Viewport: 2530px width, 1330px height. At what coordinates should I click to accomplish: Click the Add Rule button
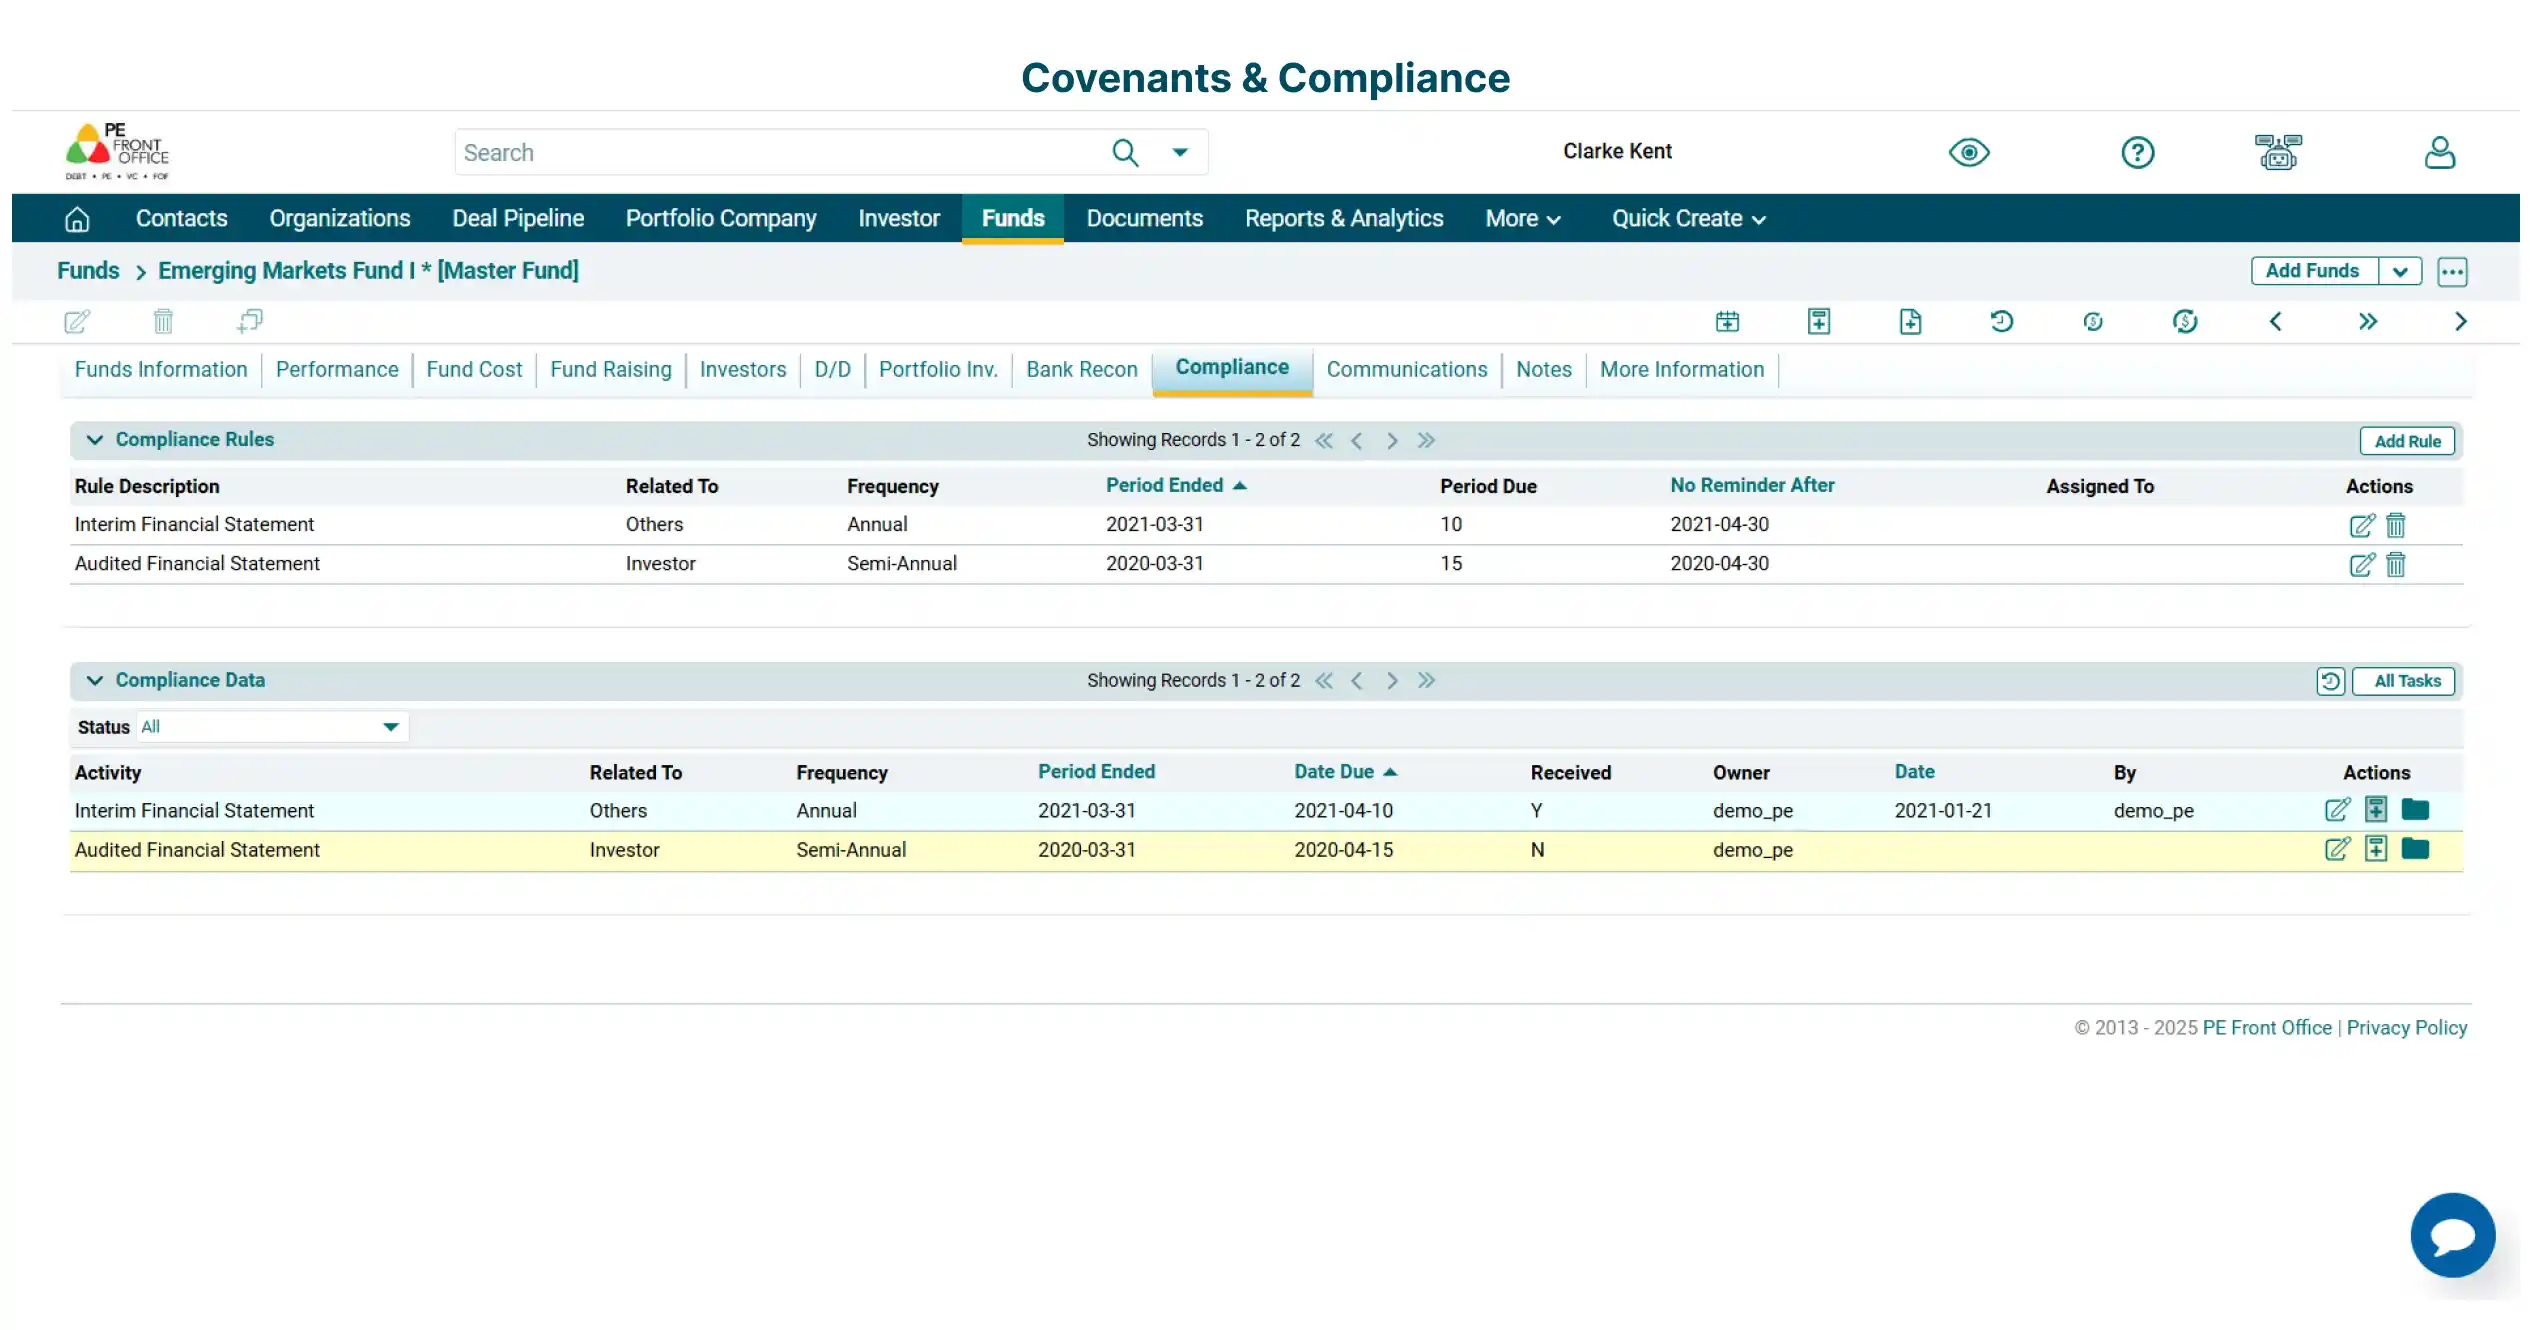coord(2407,441)
